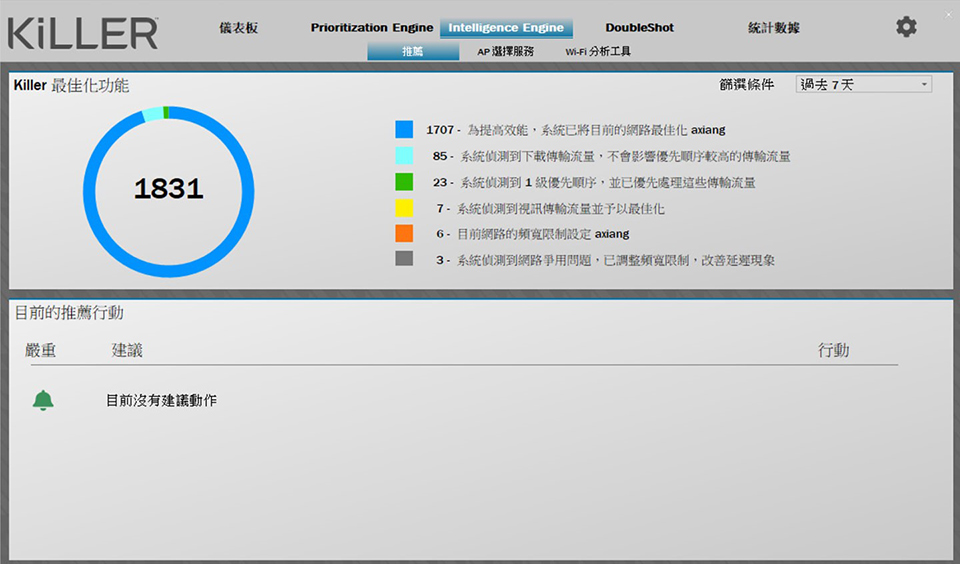
Task: Select the Intelligence Engine tab
Action: click(x=506, y=28)
